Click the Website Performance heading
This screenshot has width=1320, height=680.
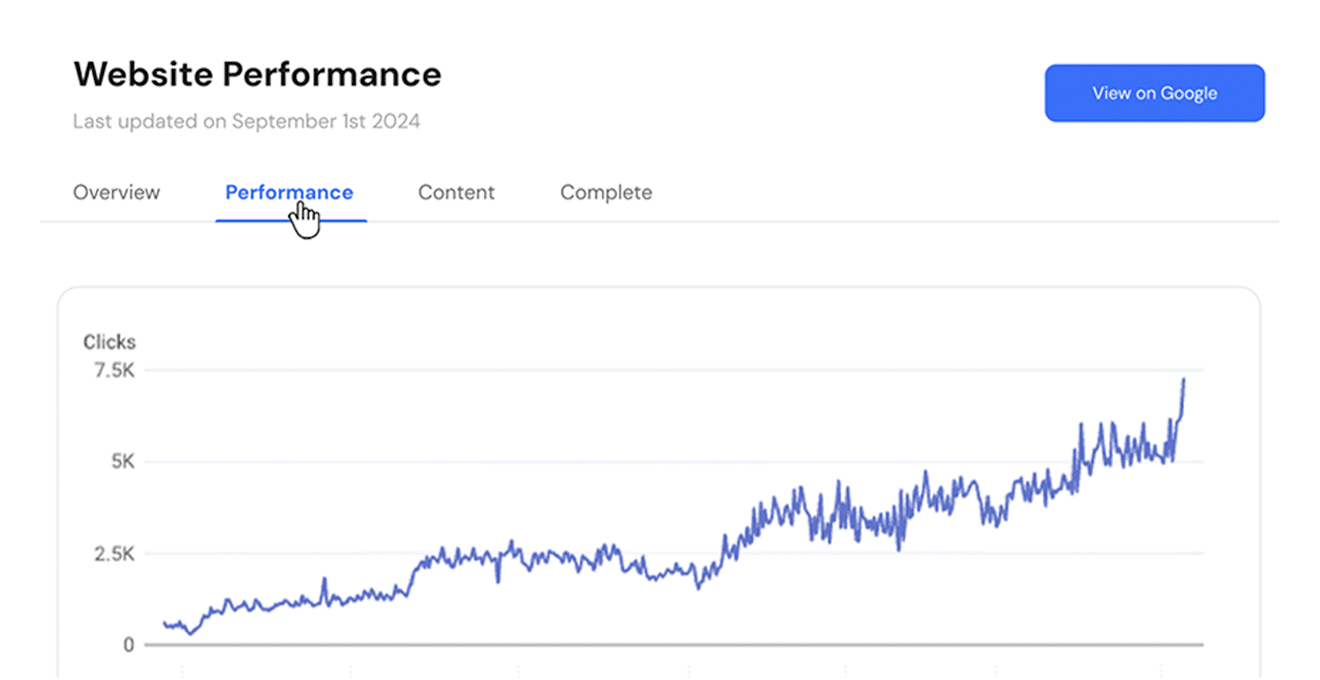[x=257, y=74]
